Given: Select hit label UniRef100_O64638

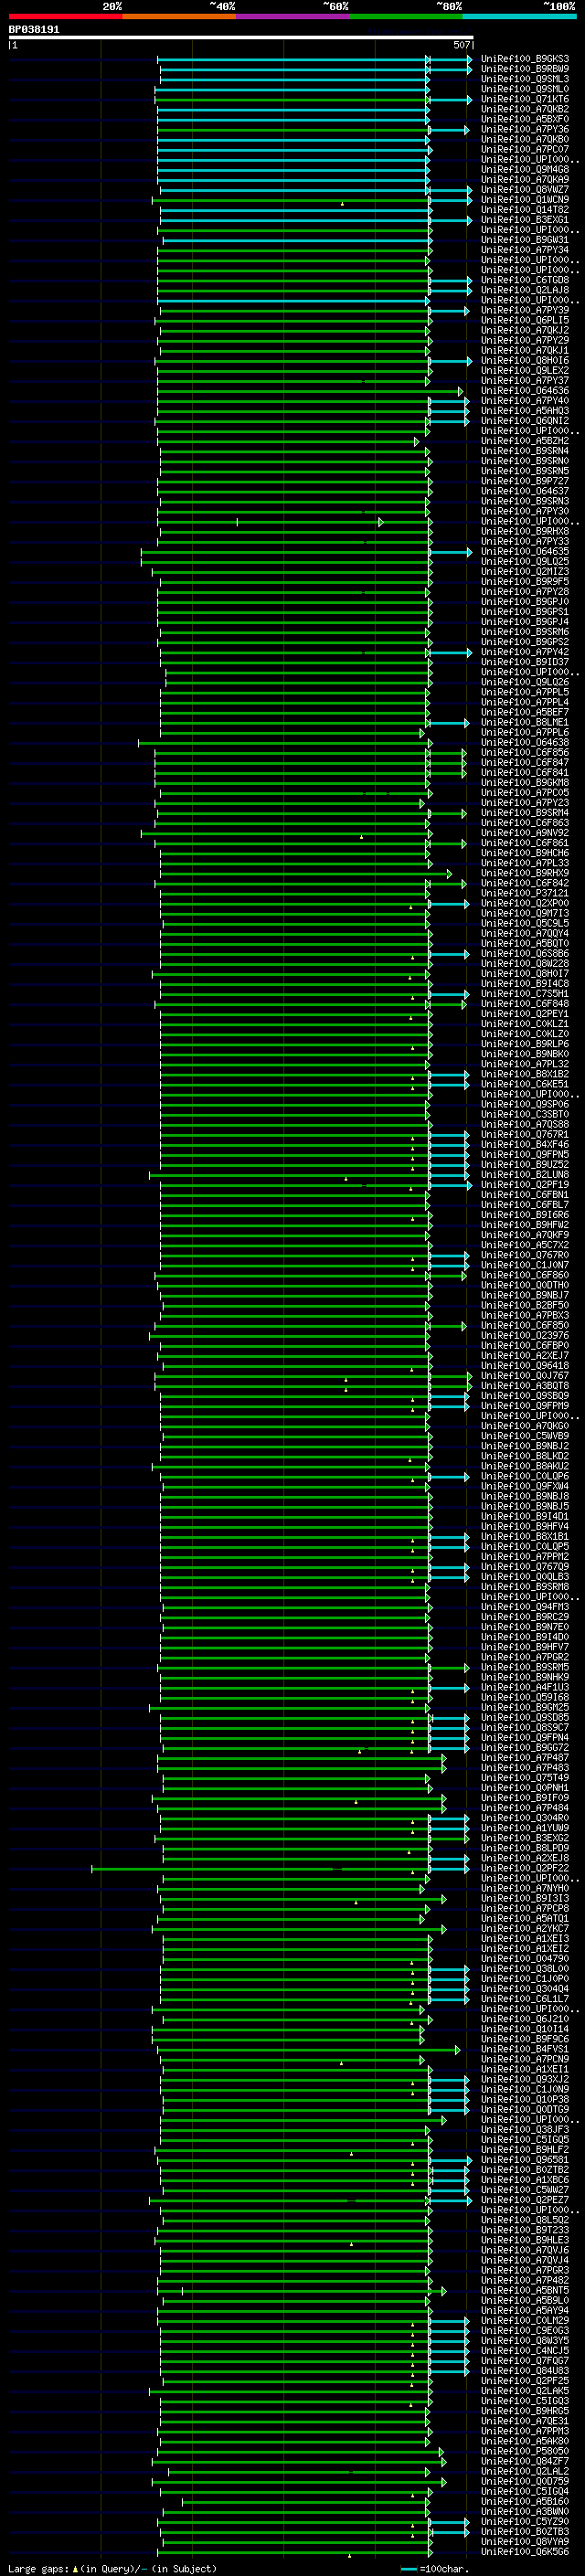Looking at the screenshot, I should point(525,742).
